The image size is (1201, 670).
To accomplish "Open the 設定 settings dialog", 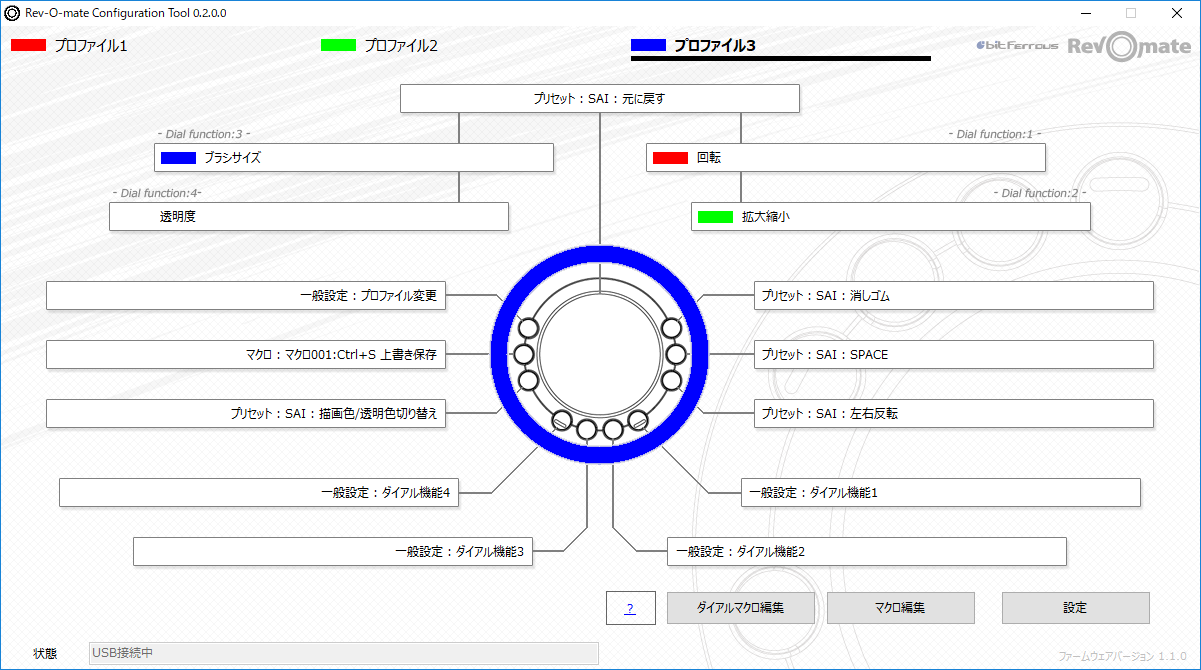I will pyautogui.click(x=1075, y=607).
